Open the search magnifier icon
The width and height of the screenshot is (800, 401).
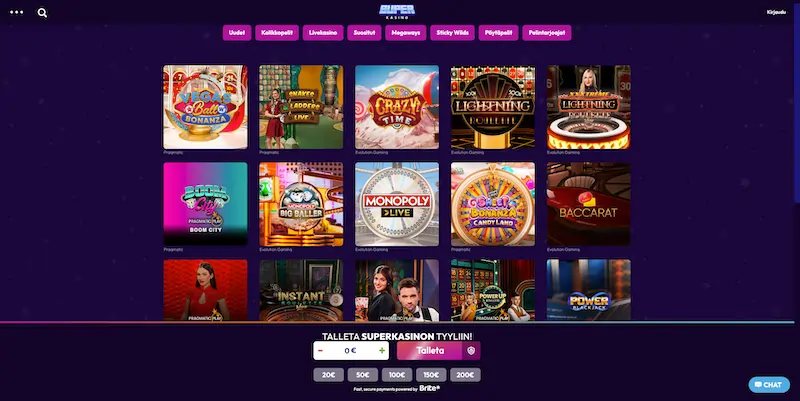click(42, 13)
